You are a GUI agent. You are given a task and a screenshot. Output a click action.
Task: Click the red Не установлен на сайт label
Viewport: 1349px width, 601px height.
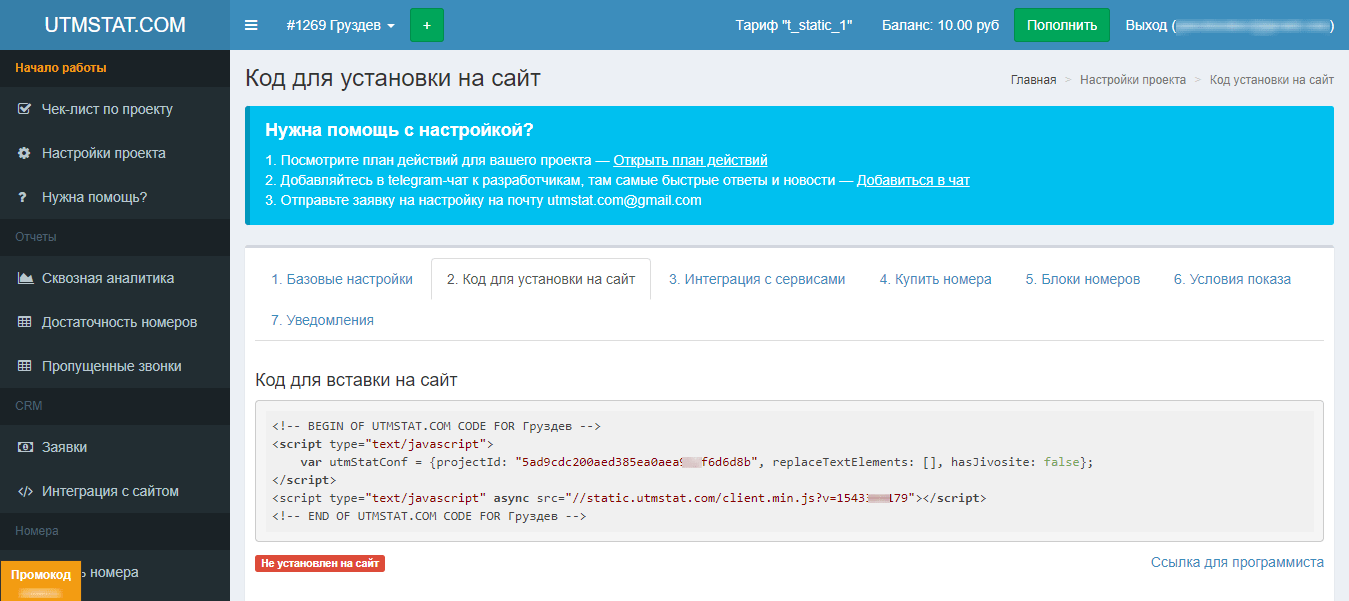pyautogui.click(x=320, y=564)
